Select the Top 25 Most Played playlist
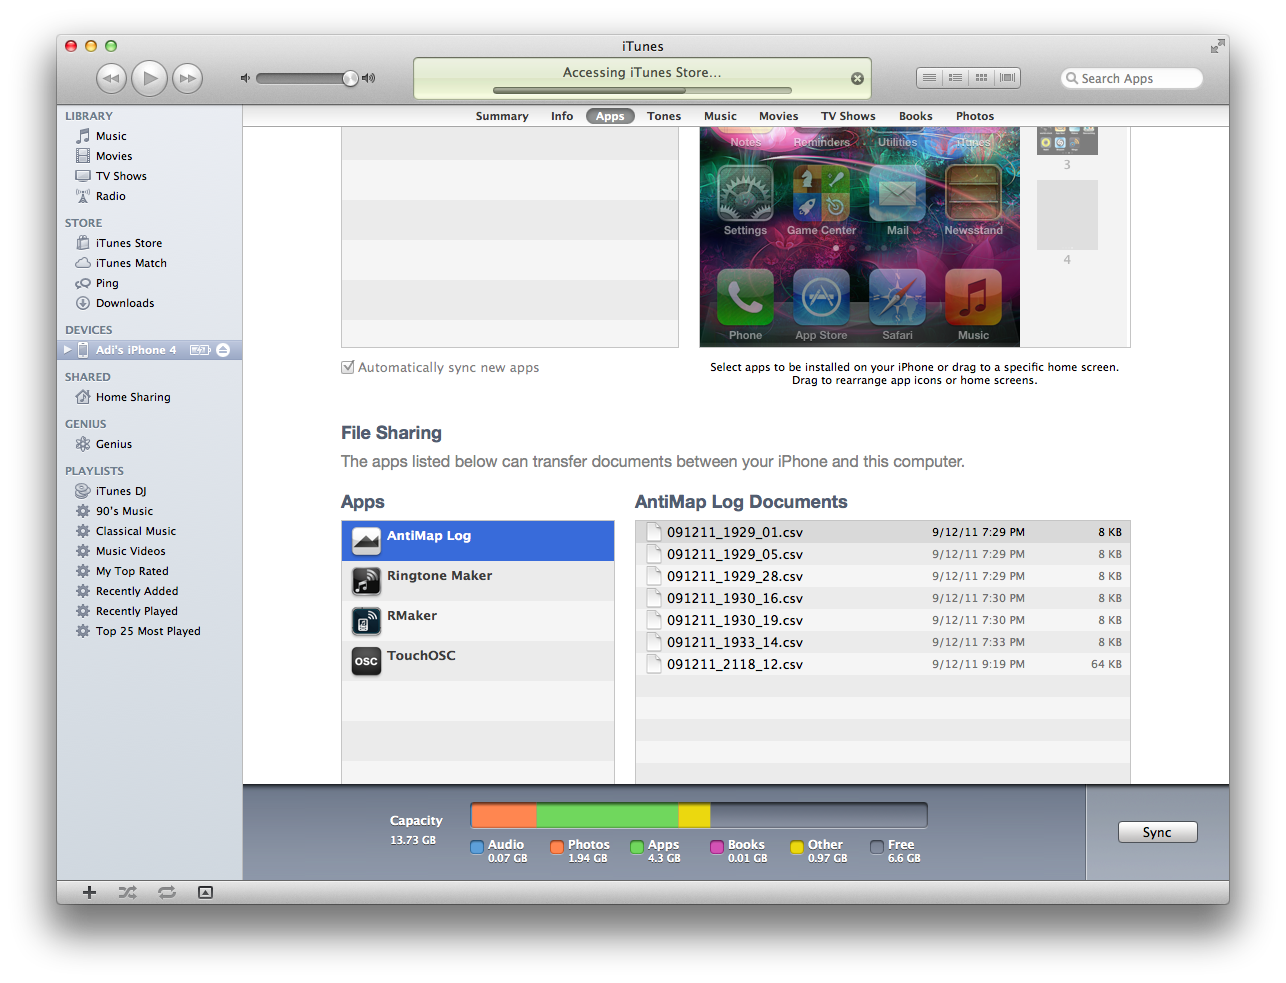1286x983 pixels. point(149,631)
